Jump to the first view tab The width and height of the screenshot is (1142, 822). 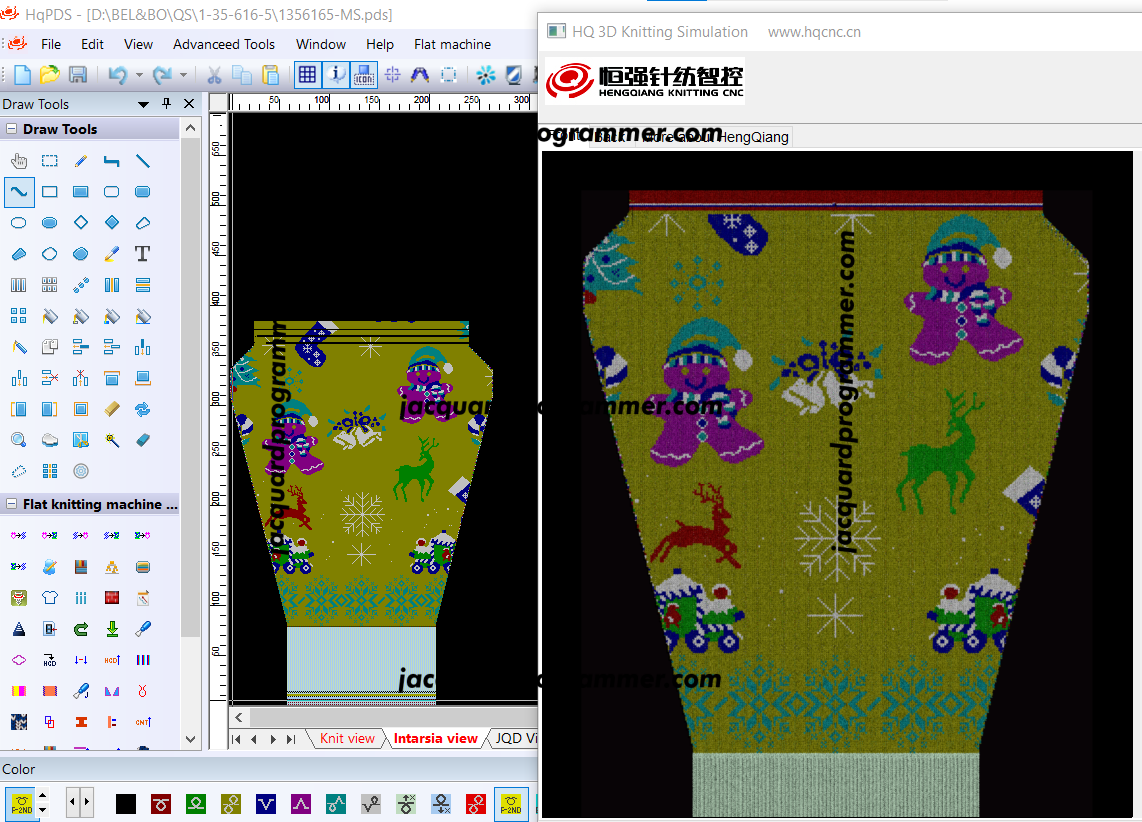coord(236,739)
